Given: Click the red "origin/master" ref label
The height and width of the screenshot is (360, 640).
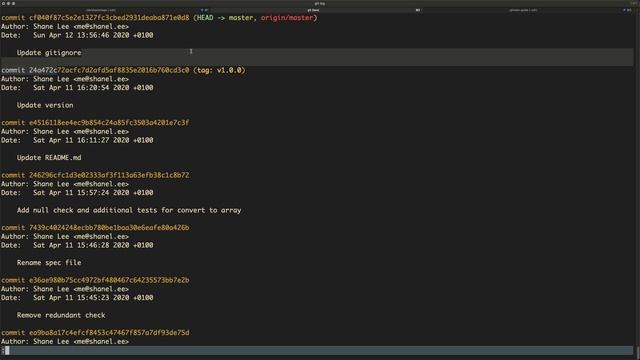Looking at the screenshot, I should pyautogui.click(x=287, y=18).
